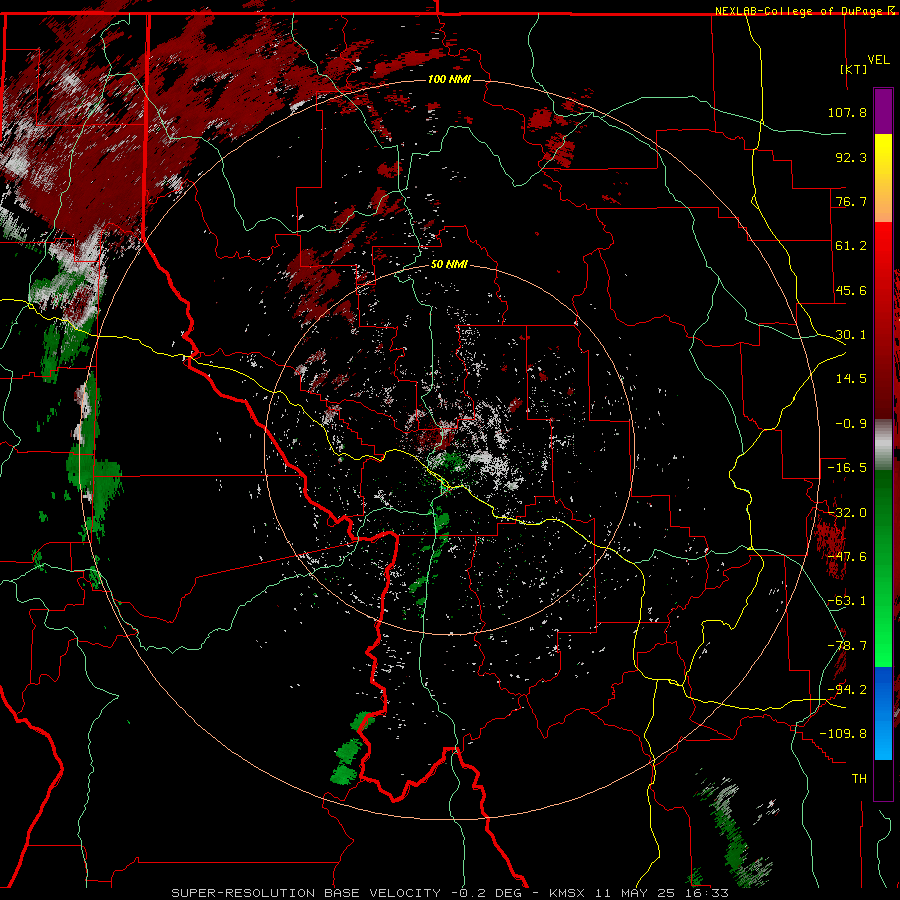Click the 30.1 legend value
Image resolution: width=900 pixels, height=900 pixels.
pos(851,335)
